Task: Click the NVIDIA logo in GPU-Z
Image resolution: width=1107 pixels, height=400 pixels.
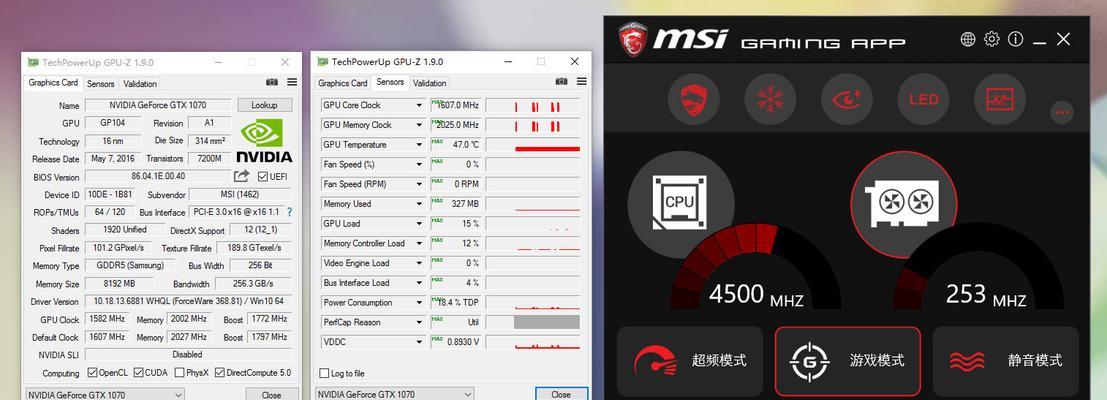Action: (263, 140)
